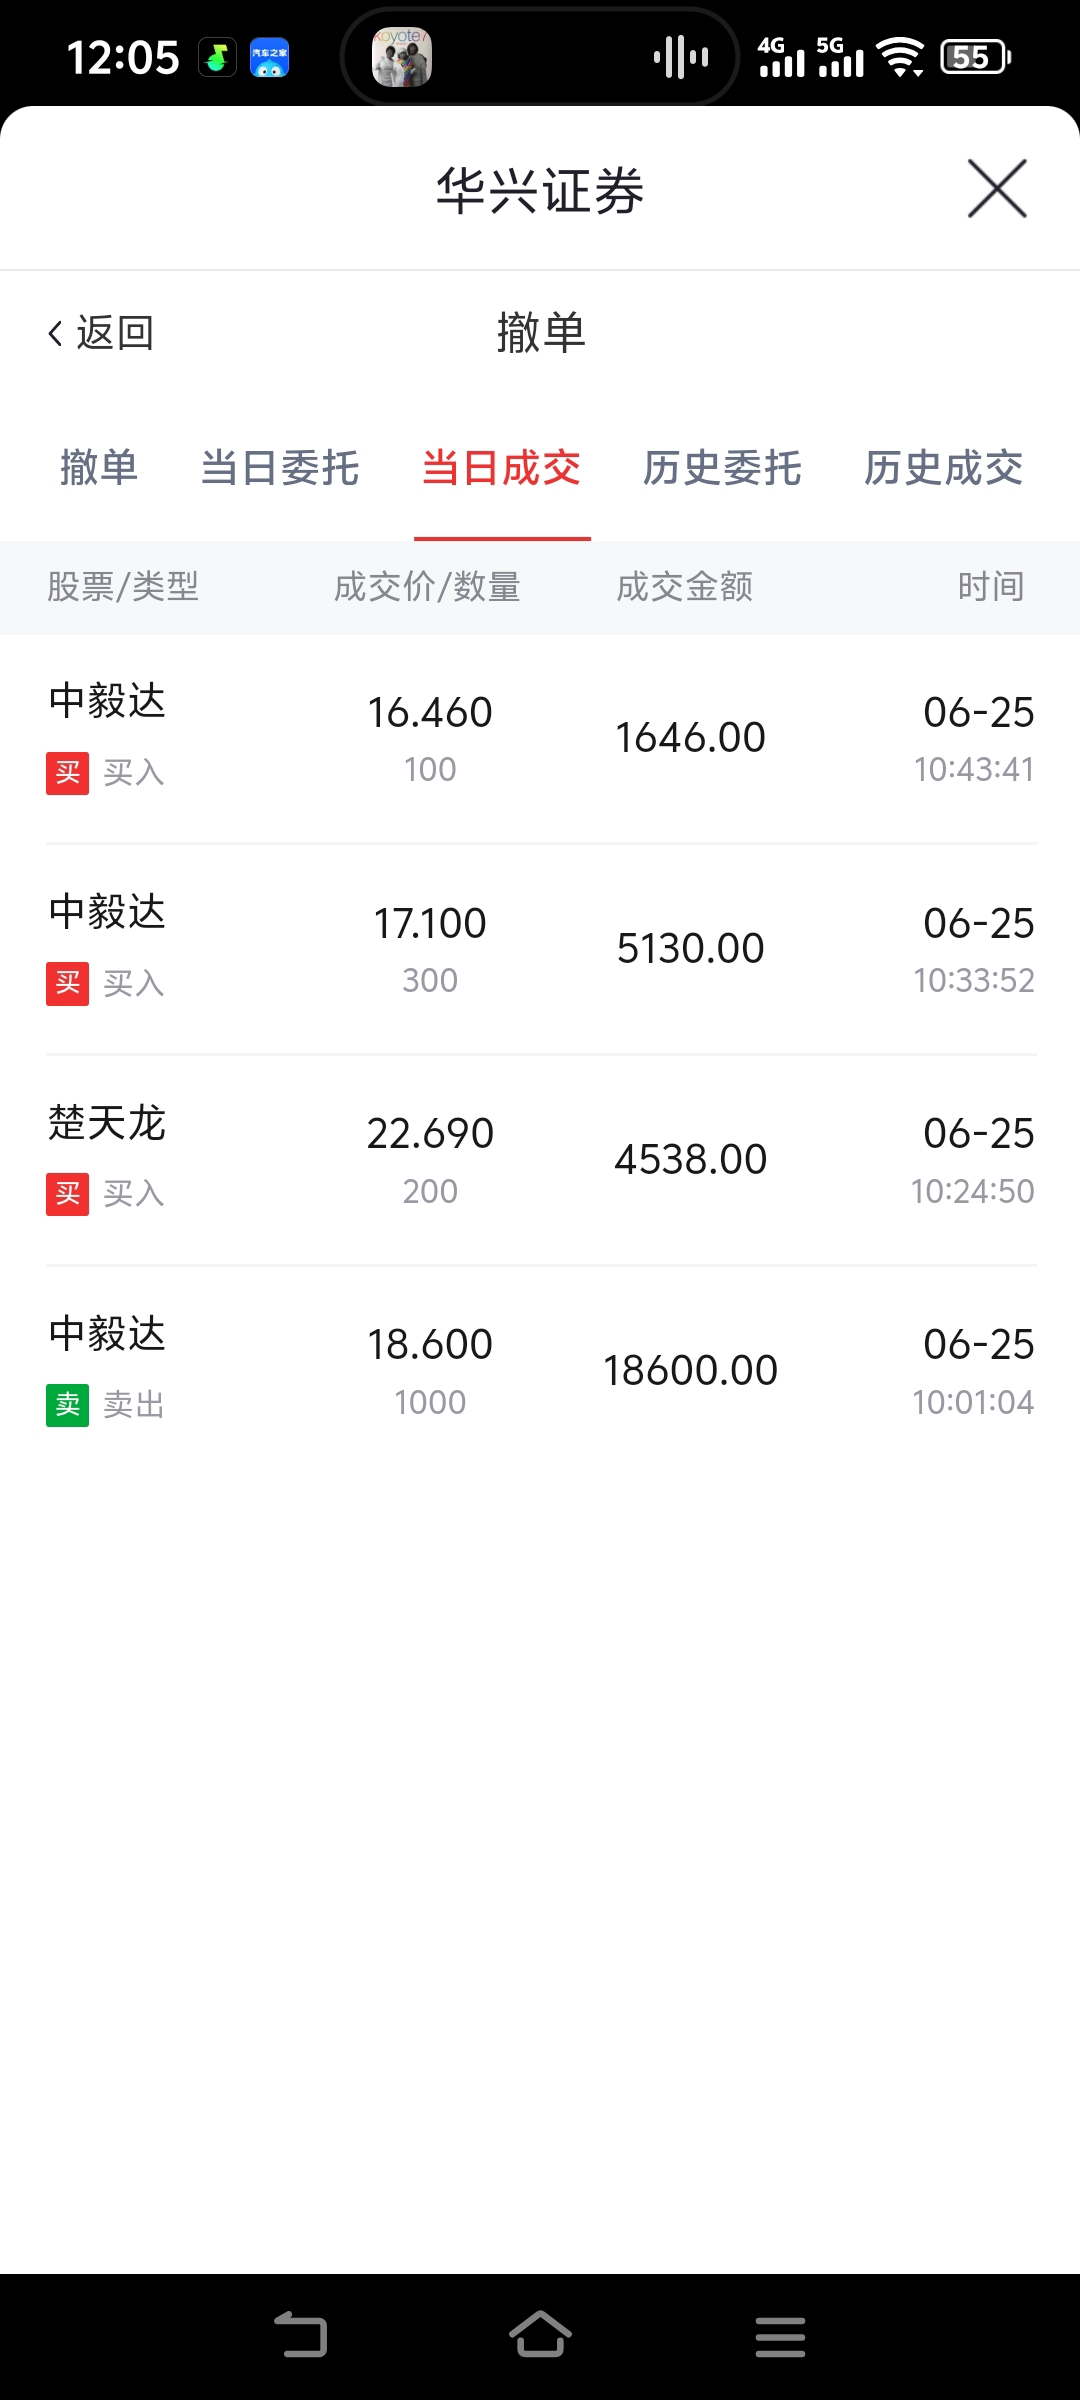The height and width of the screenshot is (2400, 1080).
Task: Tap red 买 icon on 楚天龙 trade
Action: coord(67,1194)
